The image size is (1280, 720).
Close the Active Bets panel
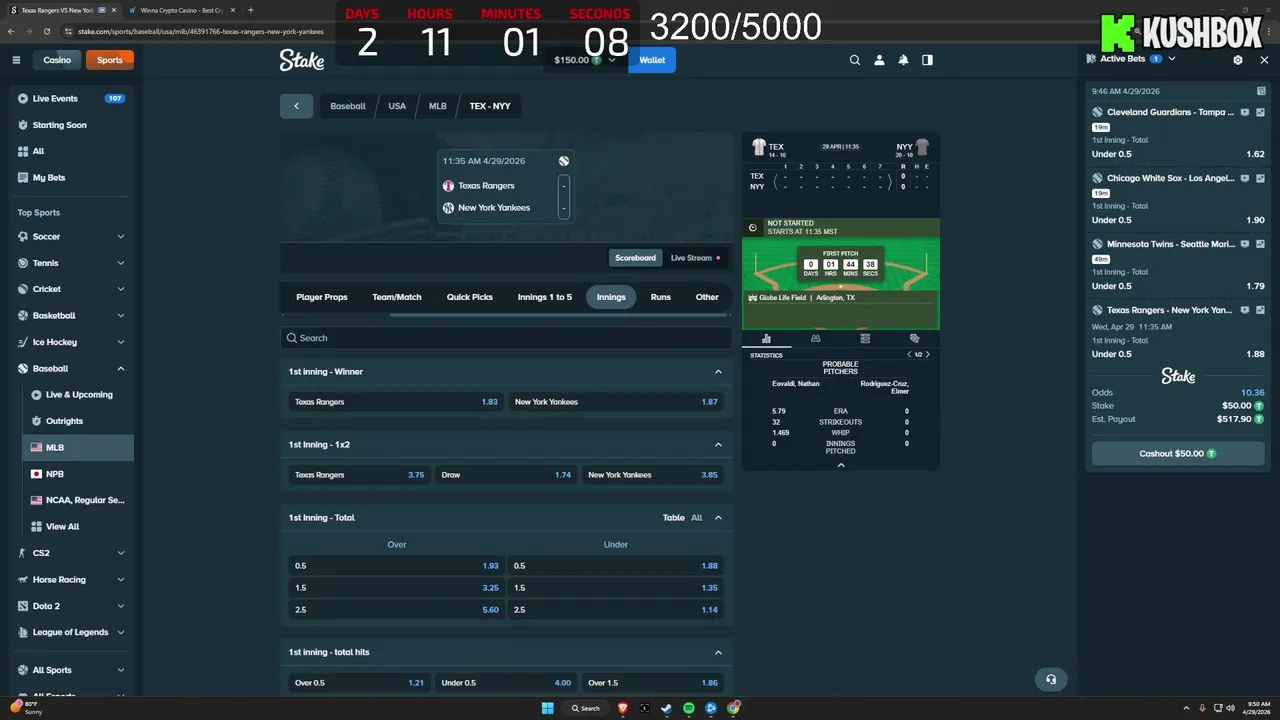pyautogui.click(x=1264, y=60)
